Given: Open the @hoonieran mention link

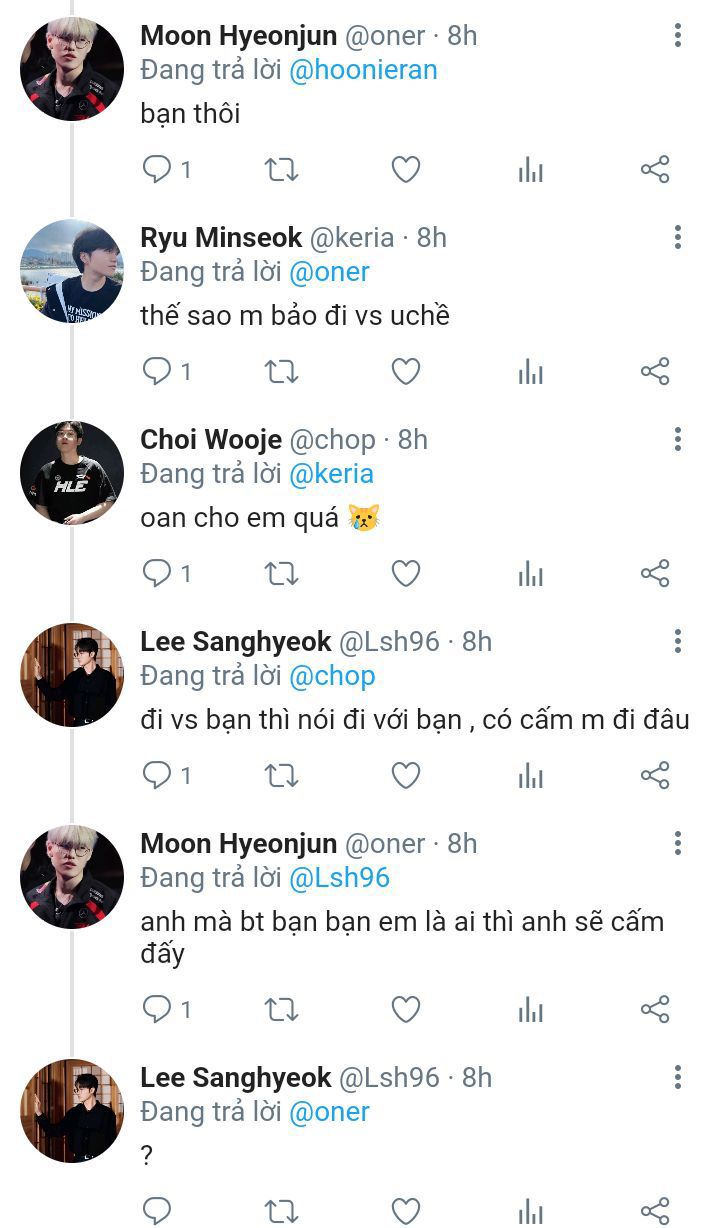Looking at the screenshot, I should 364,70.
